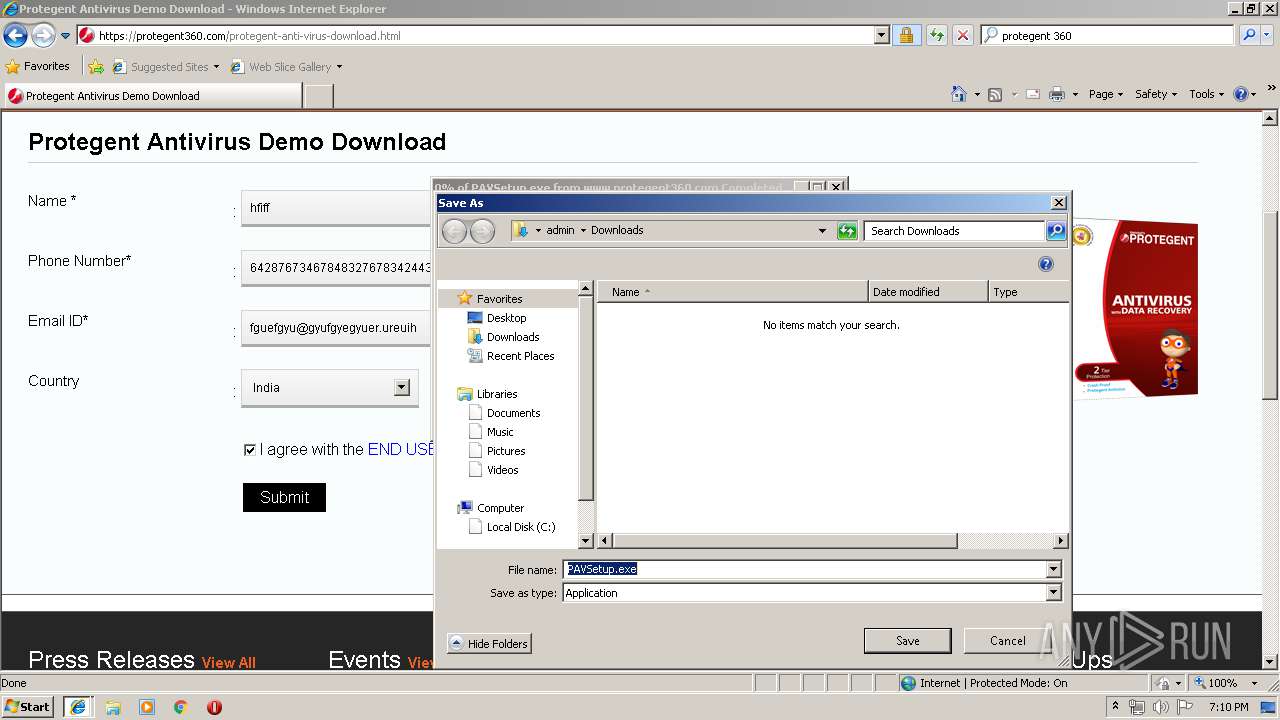This screenshot has height=720, width=1280.
Task: Expand the Save as type dropdown
Action: 1053,593
